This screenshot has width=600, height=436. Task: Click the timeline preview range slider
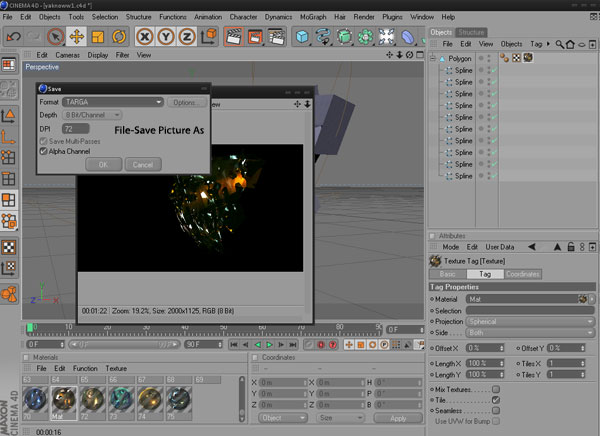coord(124,345)
